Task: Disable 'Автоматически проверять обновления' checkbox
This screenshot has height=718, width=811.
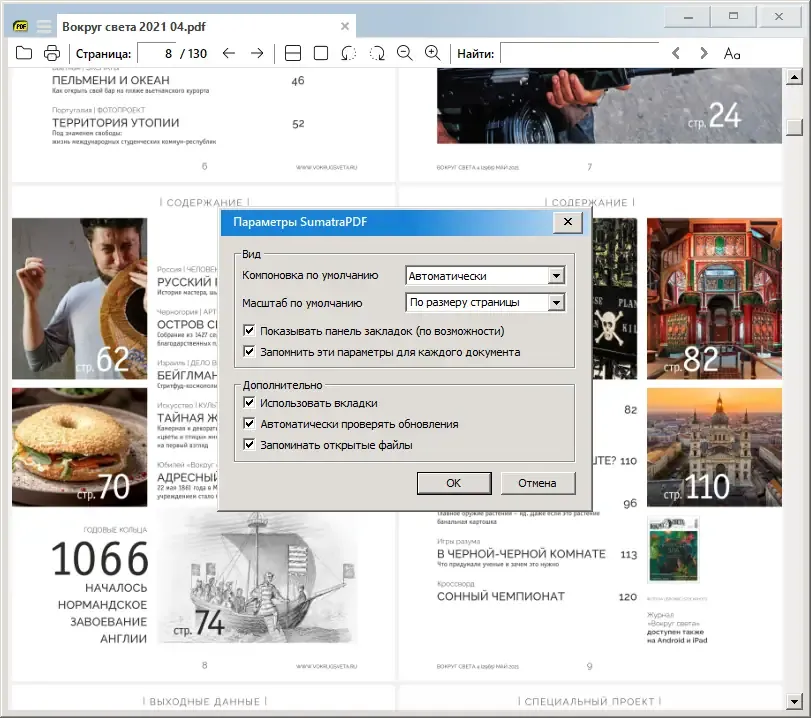Action: point(249,424)
